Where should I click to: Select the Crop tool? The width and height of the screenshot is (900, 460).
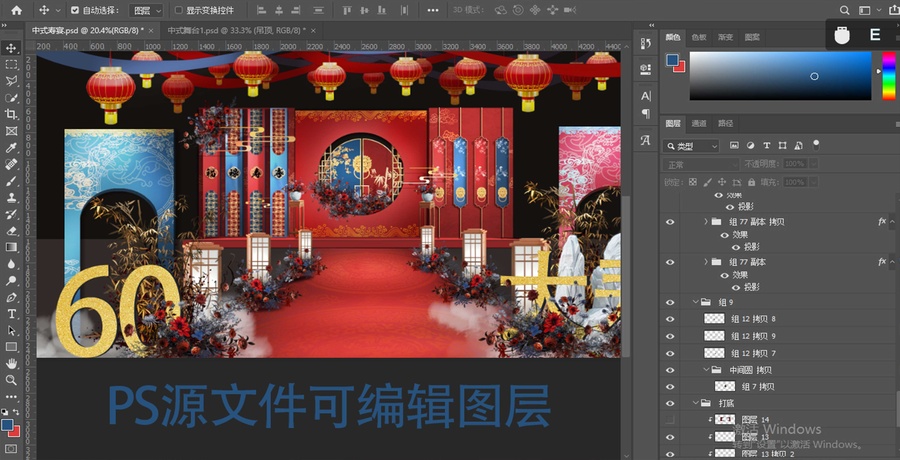click(x=11, y=114)
